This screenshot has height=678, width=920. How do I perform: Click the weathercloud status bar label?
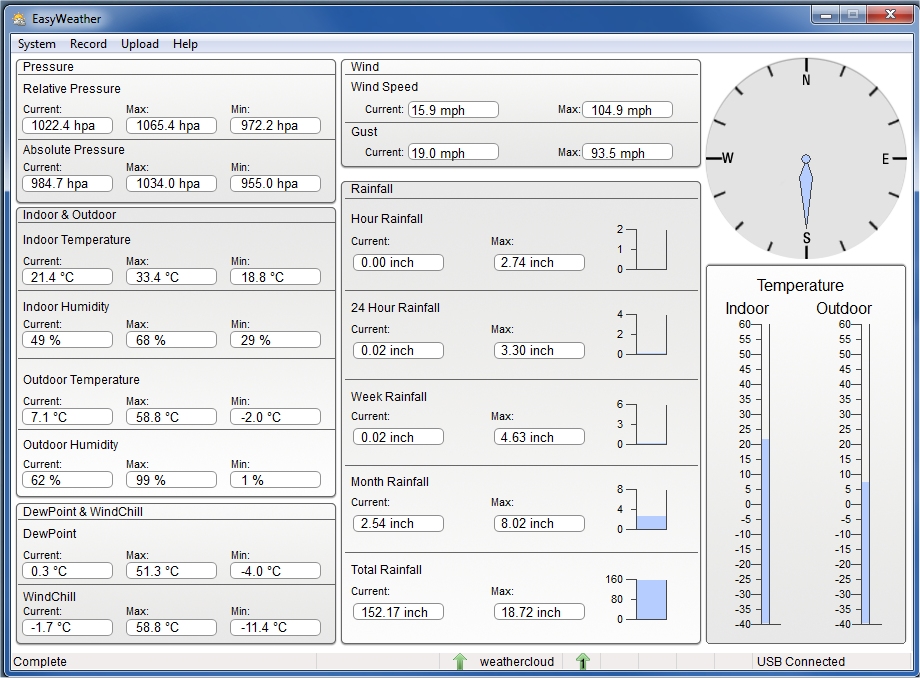[516, 661]
